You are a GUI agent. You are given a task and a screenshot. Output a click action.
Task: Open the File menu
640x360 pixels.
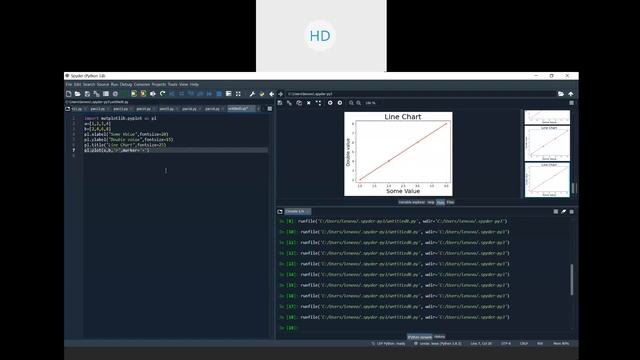pos(69,84)
